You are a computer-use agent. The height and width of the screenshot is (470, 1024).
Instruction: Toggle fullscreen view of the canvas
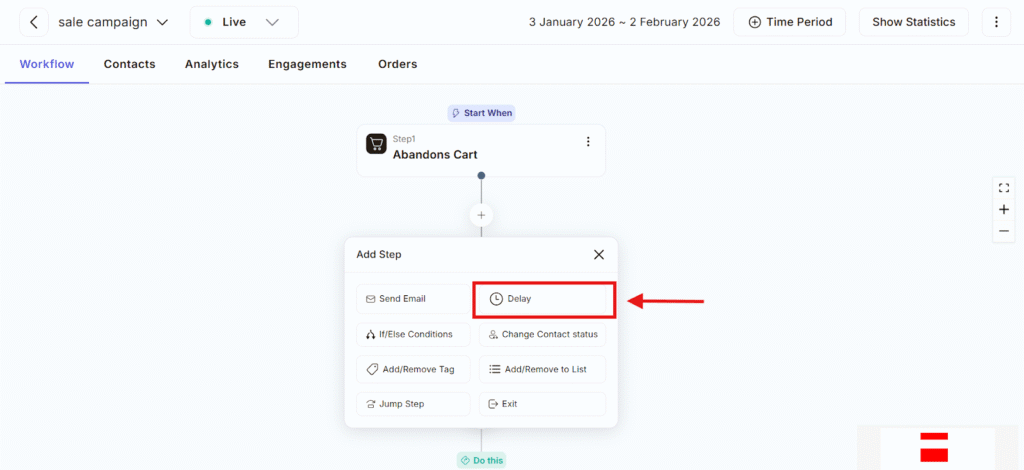(x=1004, y=188)
